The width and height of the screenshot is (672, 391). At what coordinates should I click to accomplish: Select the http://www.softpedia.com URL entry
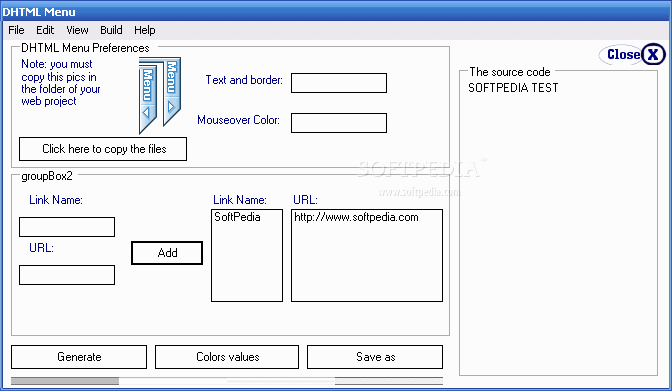(x=356, y=217)
